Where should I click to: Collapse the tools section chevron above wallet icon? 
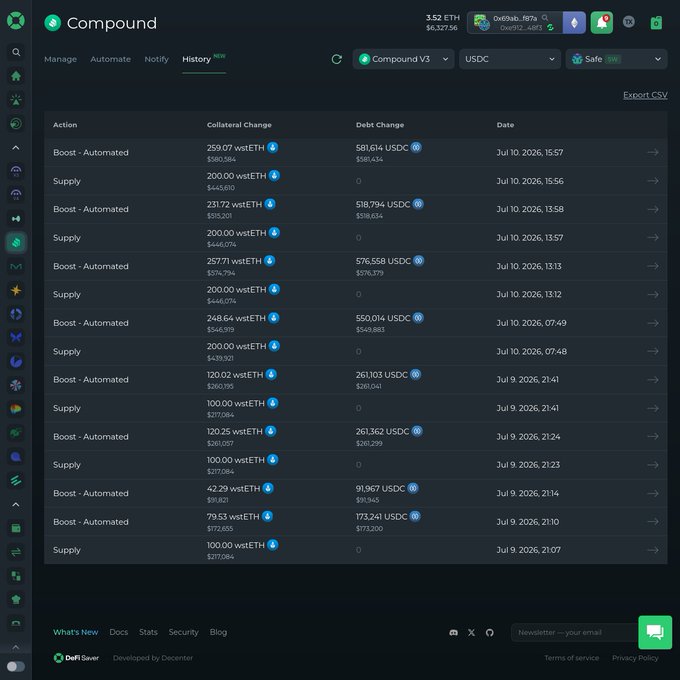[x=16, y=504]
